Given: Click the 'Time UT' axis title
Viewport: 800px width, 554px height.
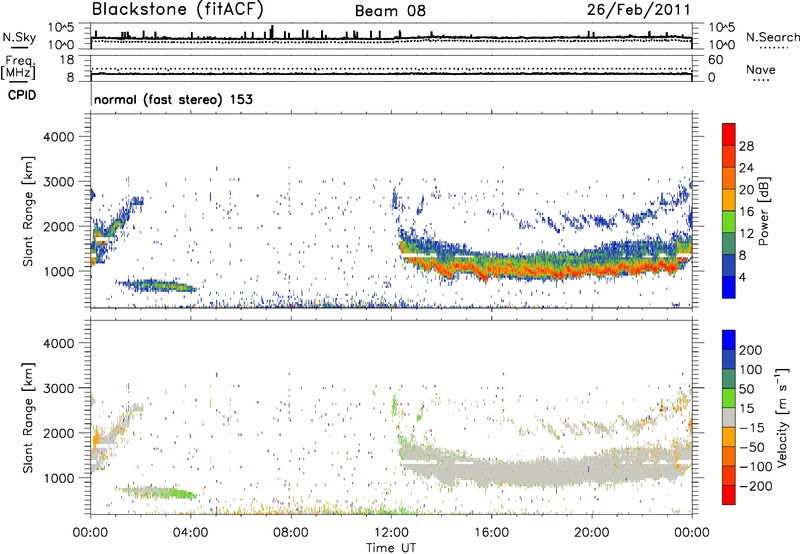Looking at the screenshot, I should click(x=391, y=548).
